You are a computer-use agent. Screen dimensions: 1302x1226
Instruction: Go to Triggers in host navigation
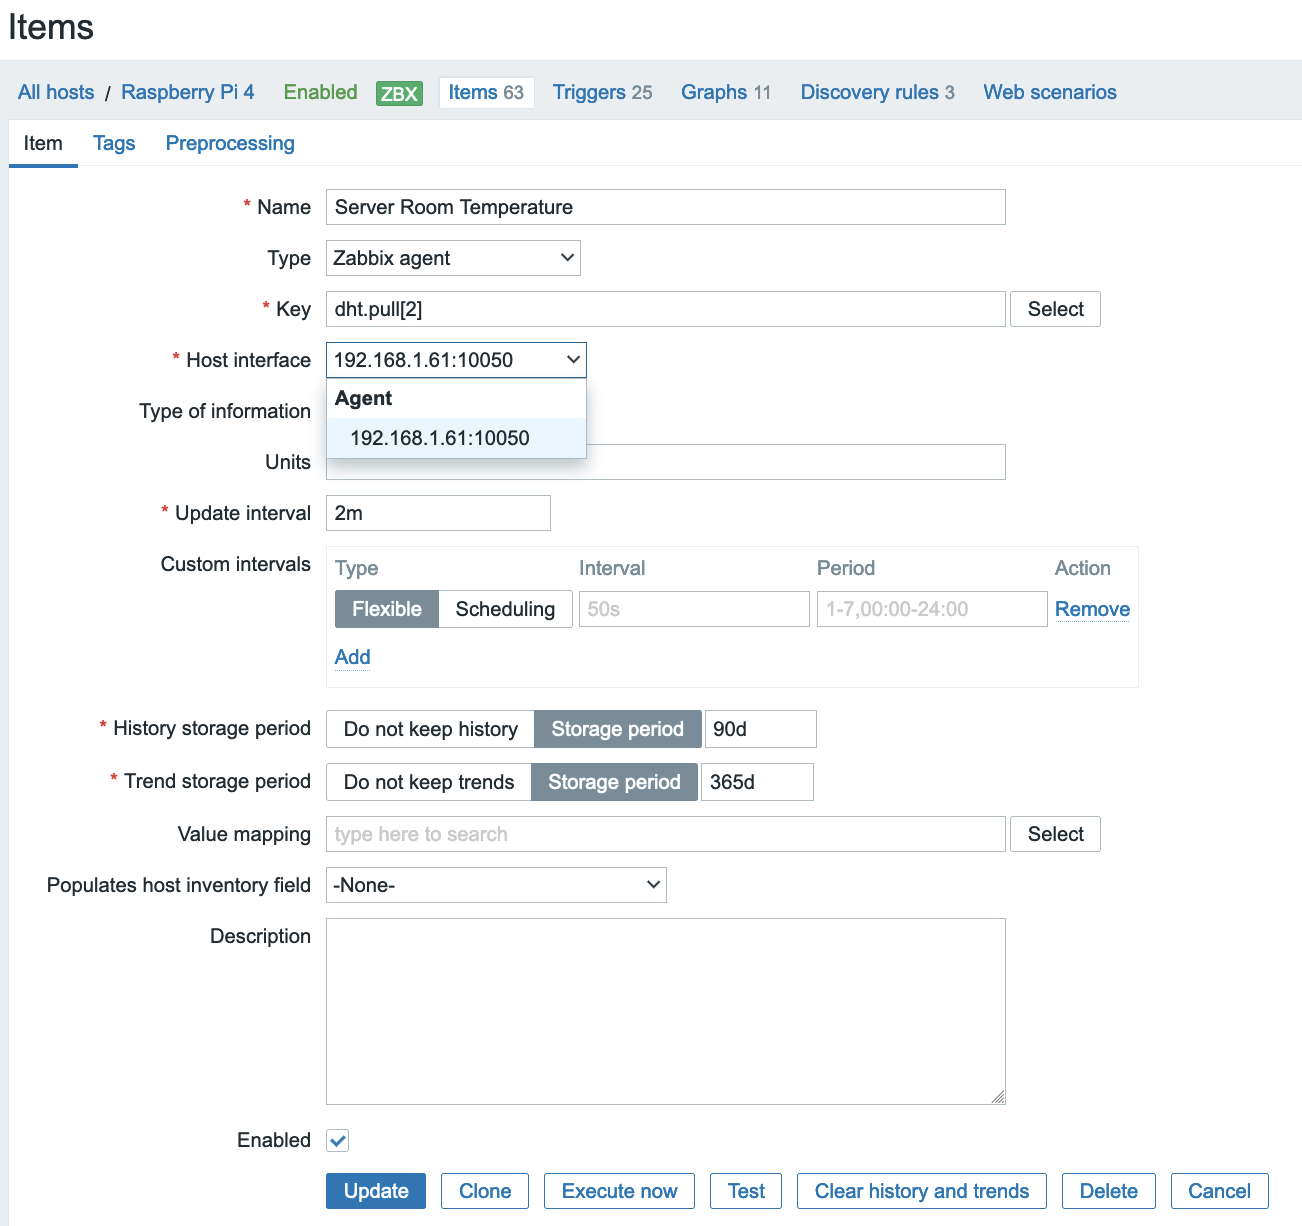pyautogui.click(x=602, y=92)
